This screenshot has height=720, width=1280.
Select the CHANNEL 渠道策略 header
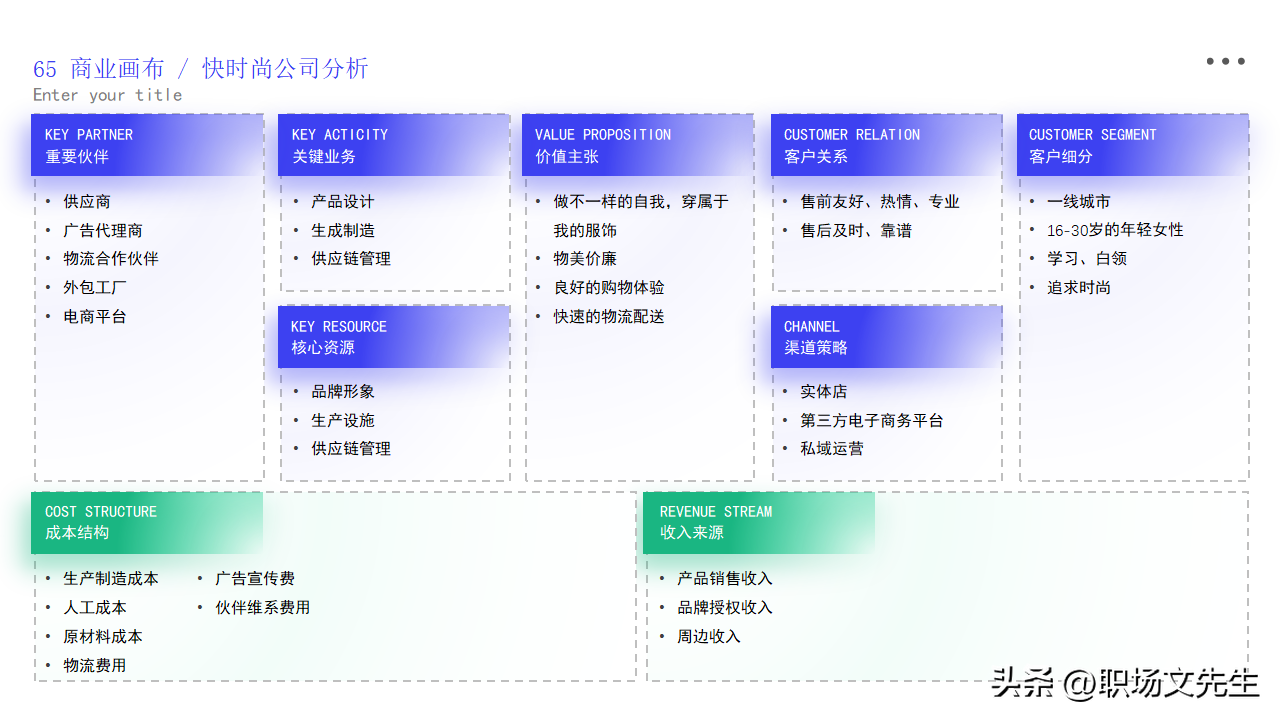pyautogui.click(x=887, y=337)
